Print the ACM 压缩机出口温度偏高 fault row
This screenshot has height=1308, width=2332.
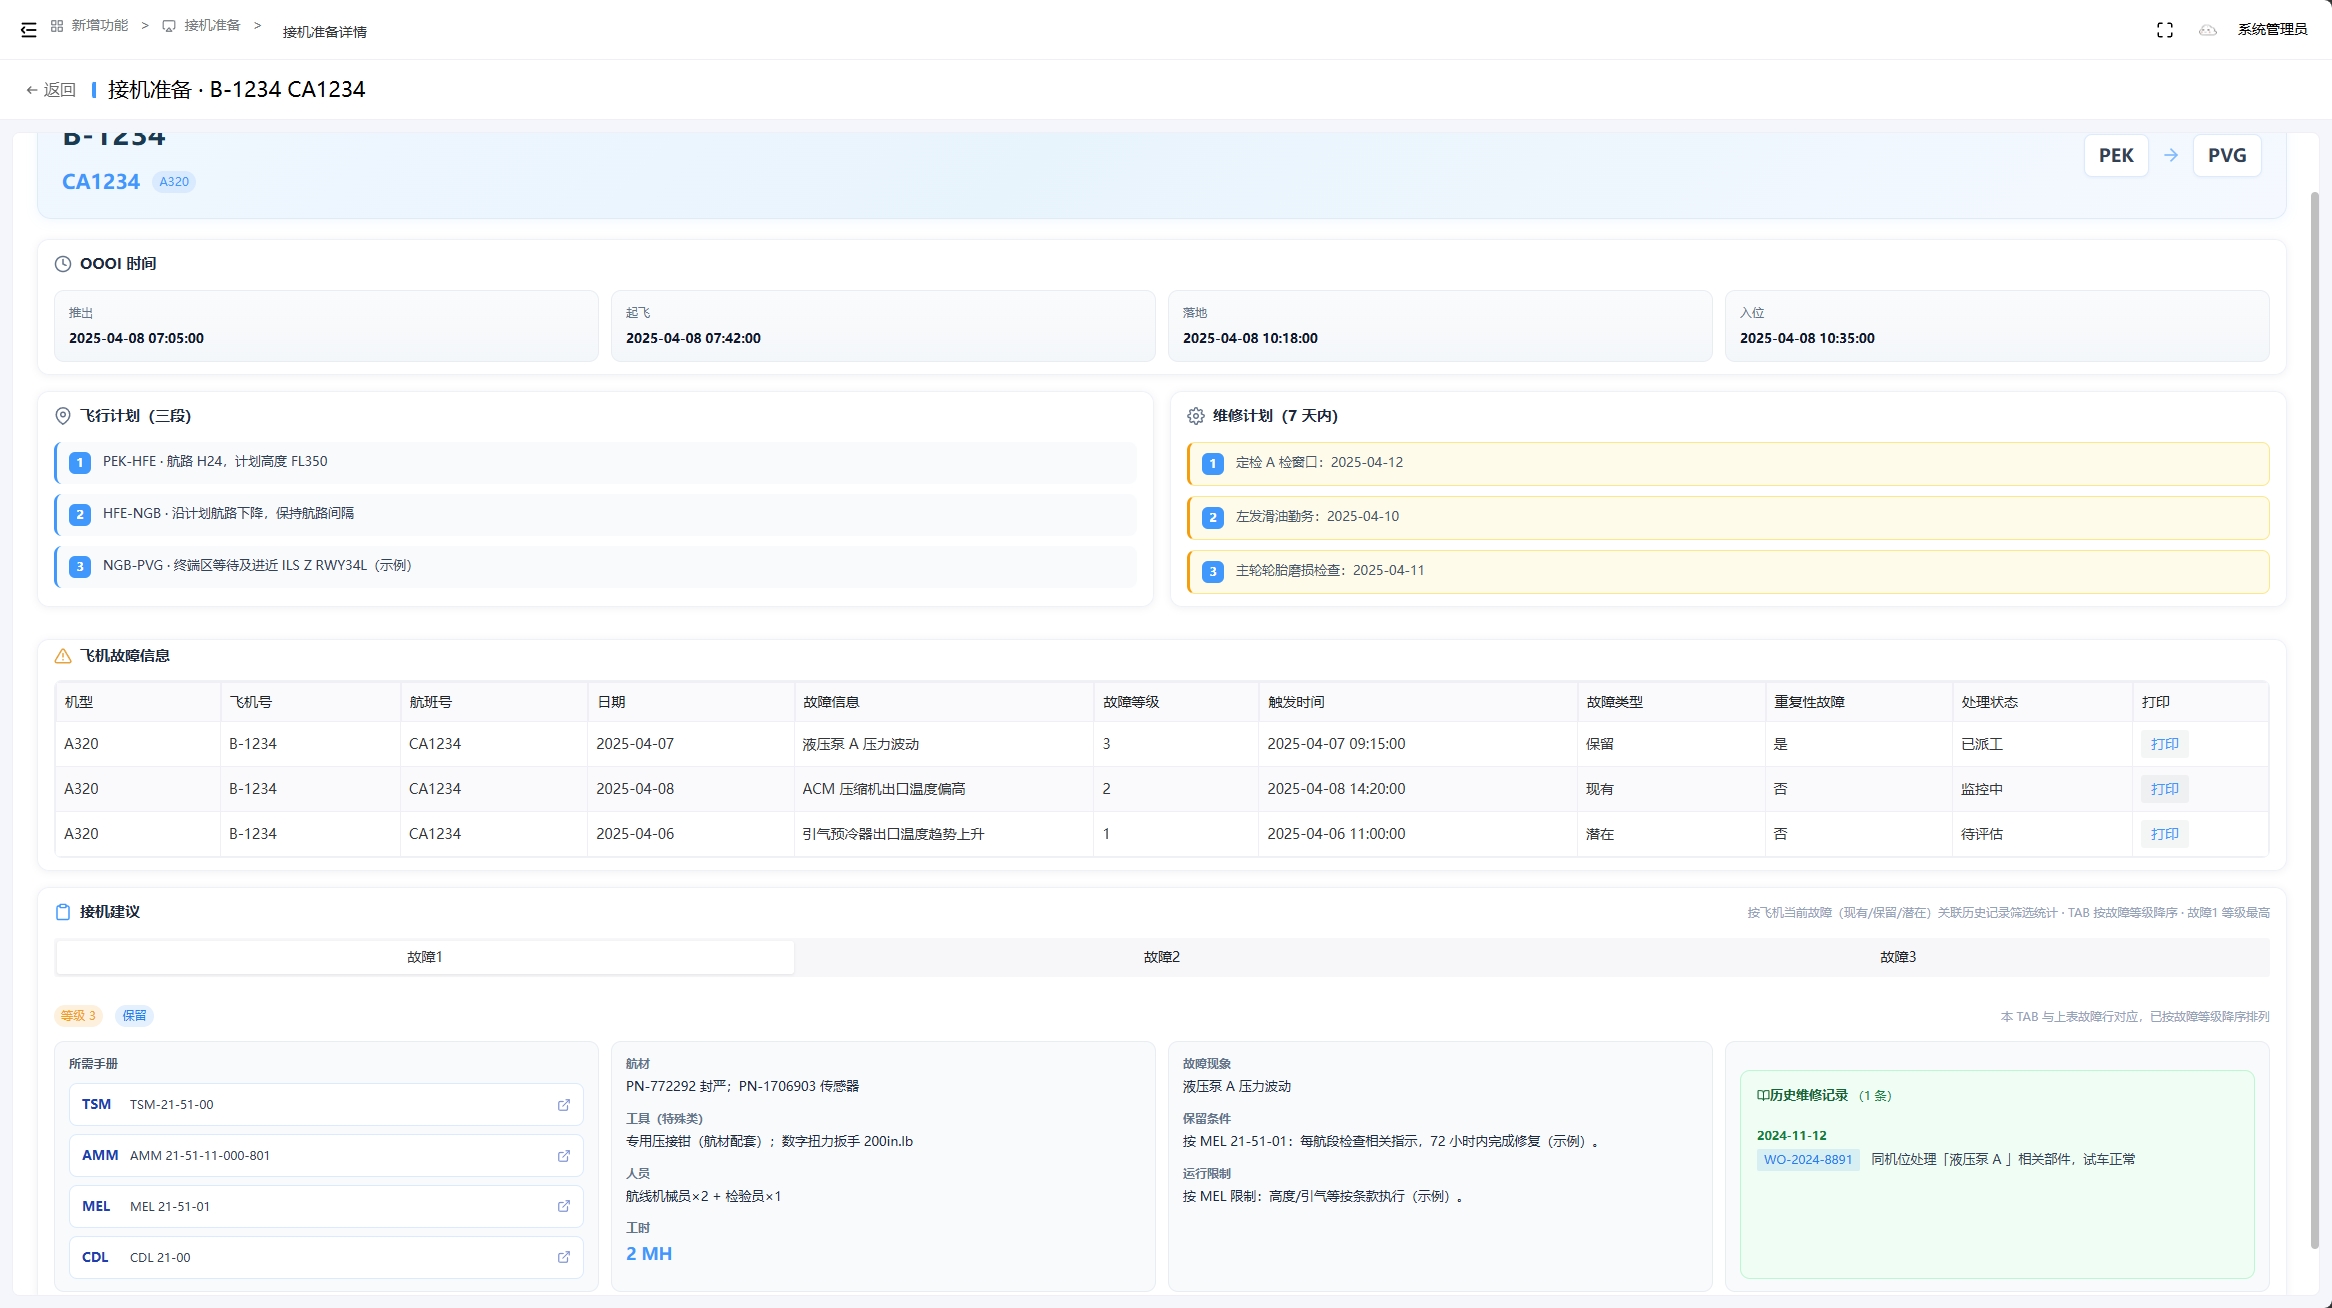coord(2165,789)
